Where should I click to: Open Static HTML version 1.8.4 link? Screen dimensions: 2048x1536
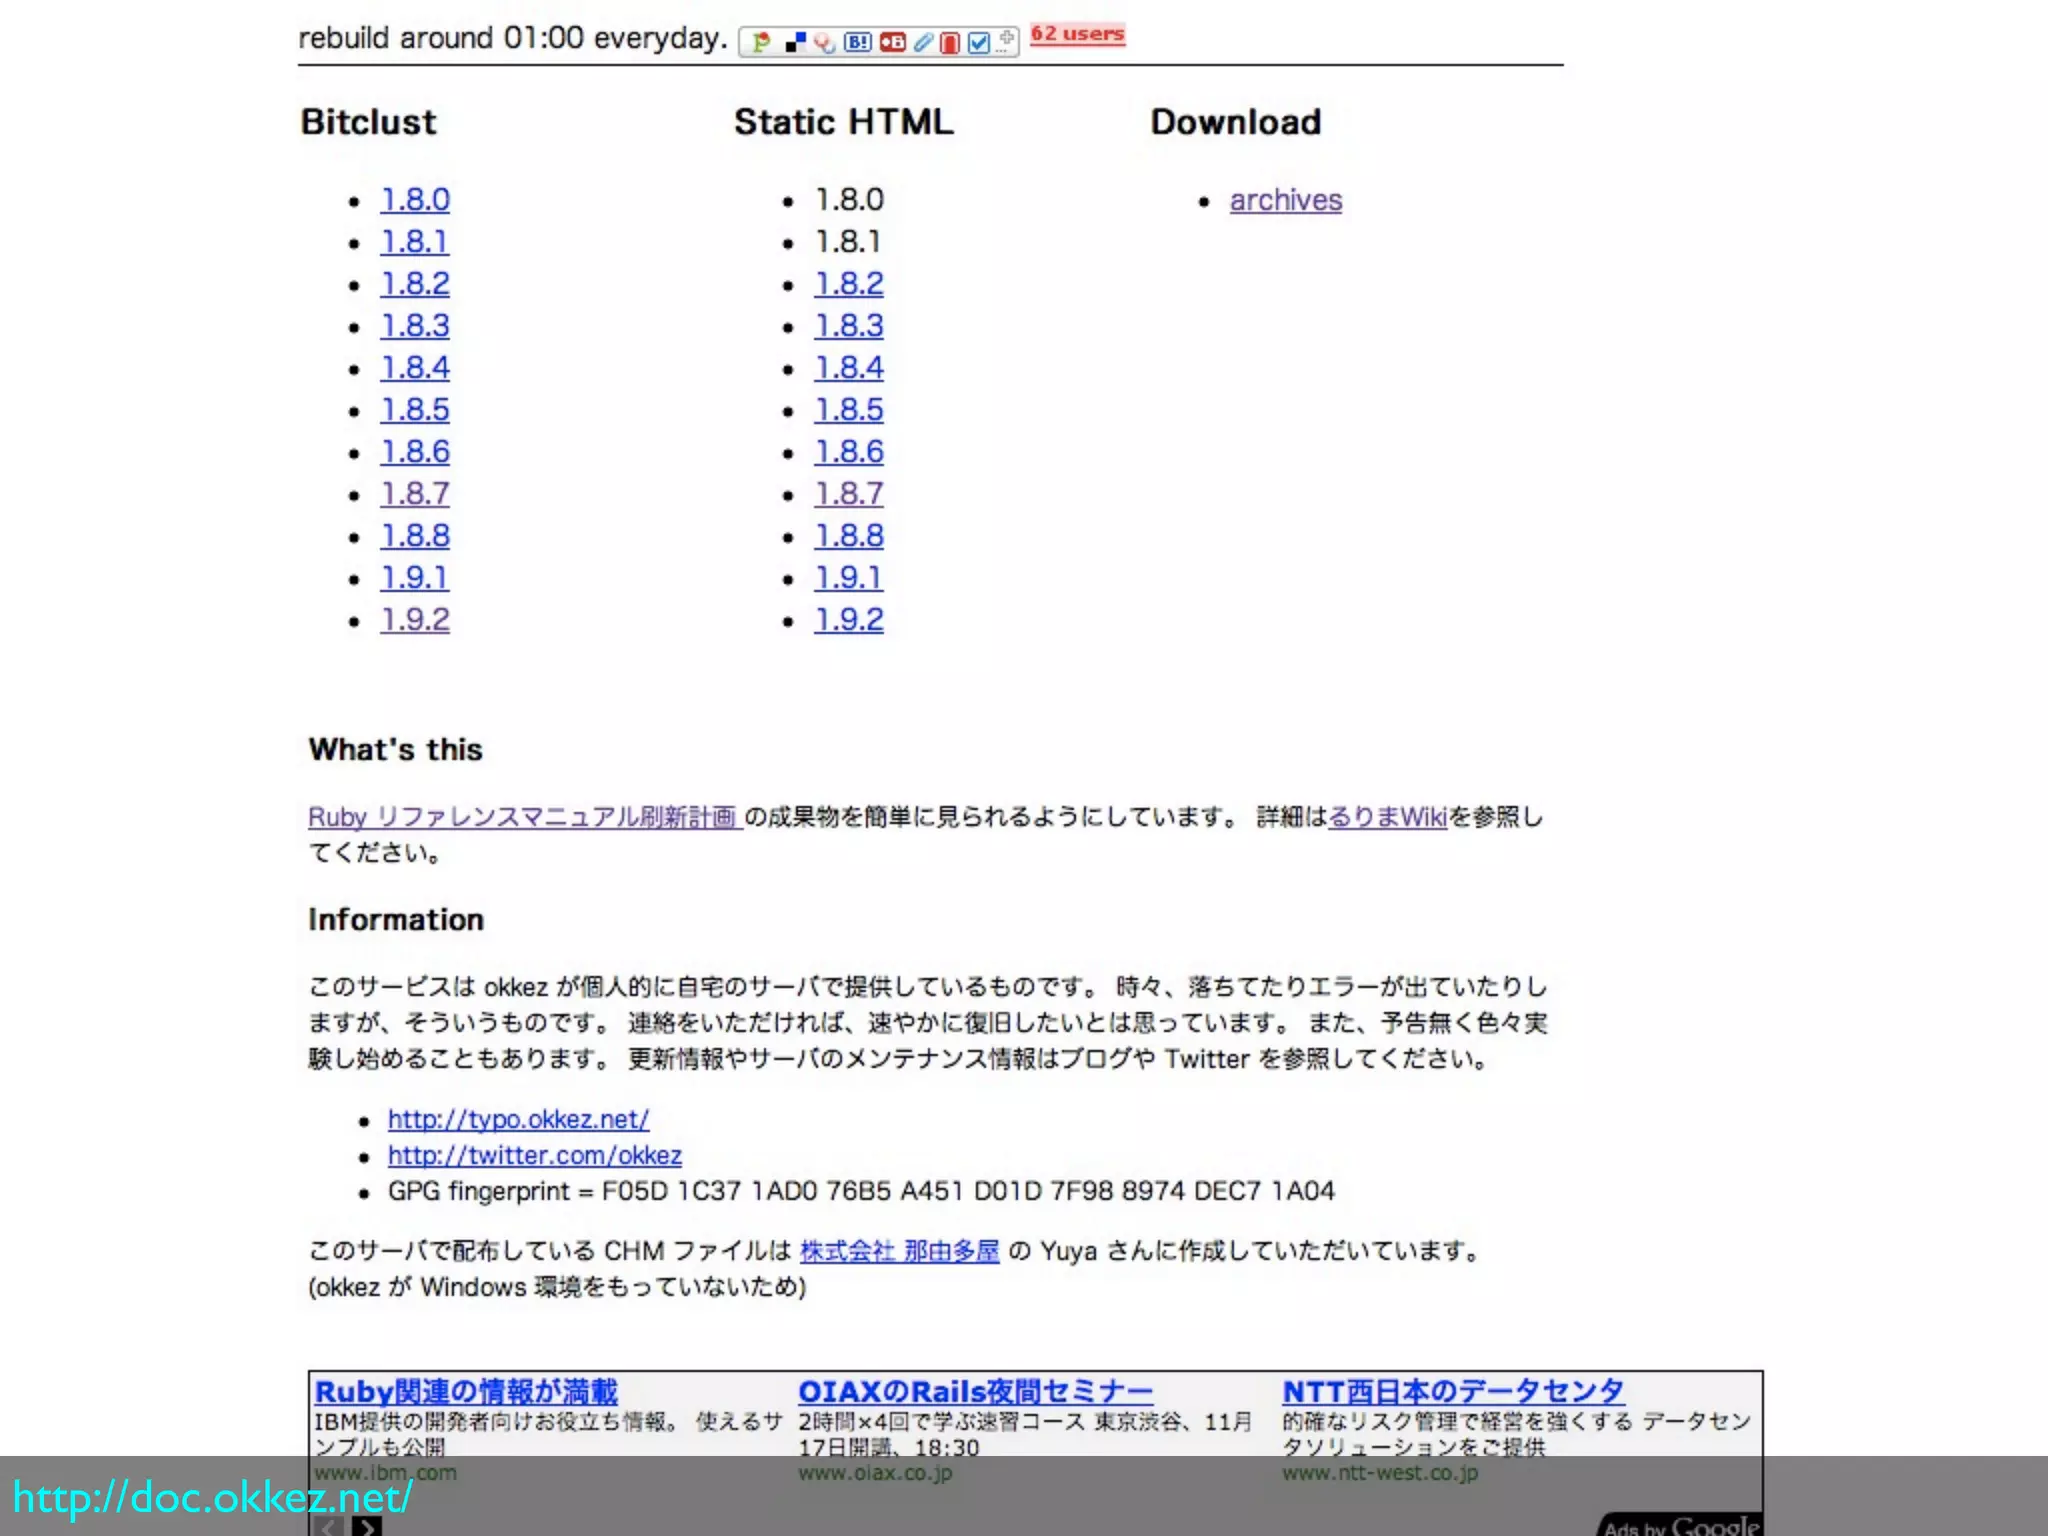(849, 368)
